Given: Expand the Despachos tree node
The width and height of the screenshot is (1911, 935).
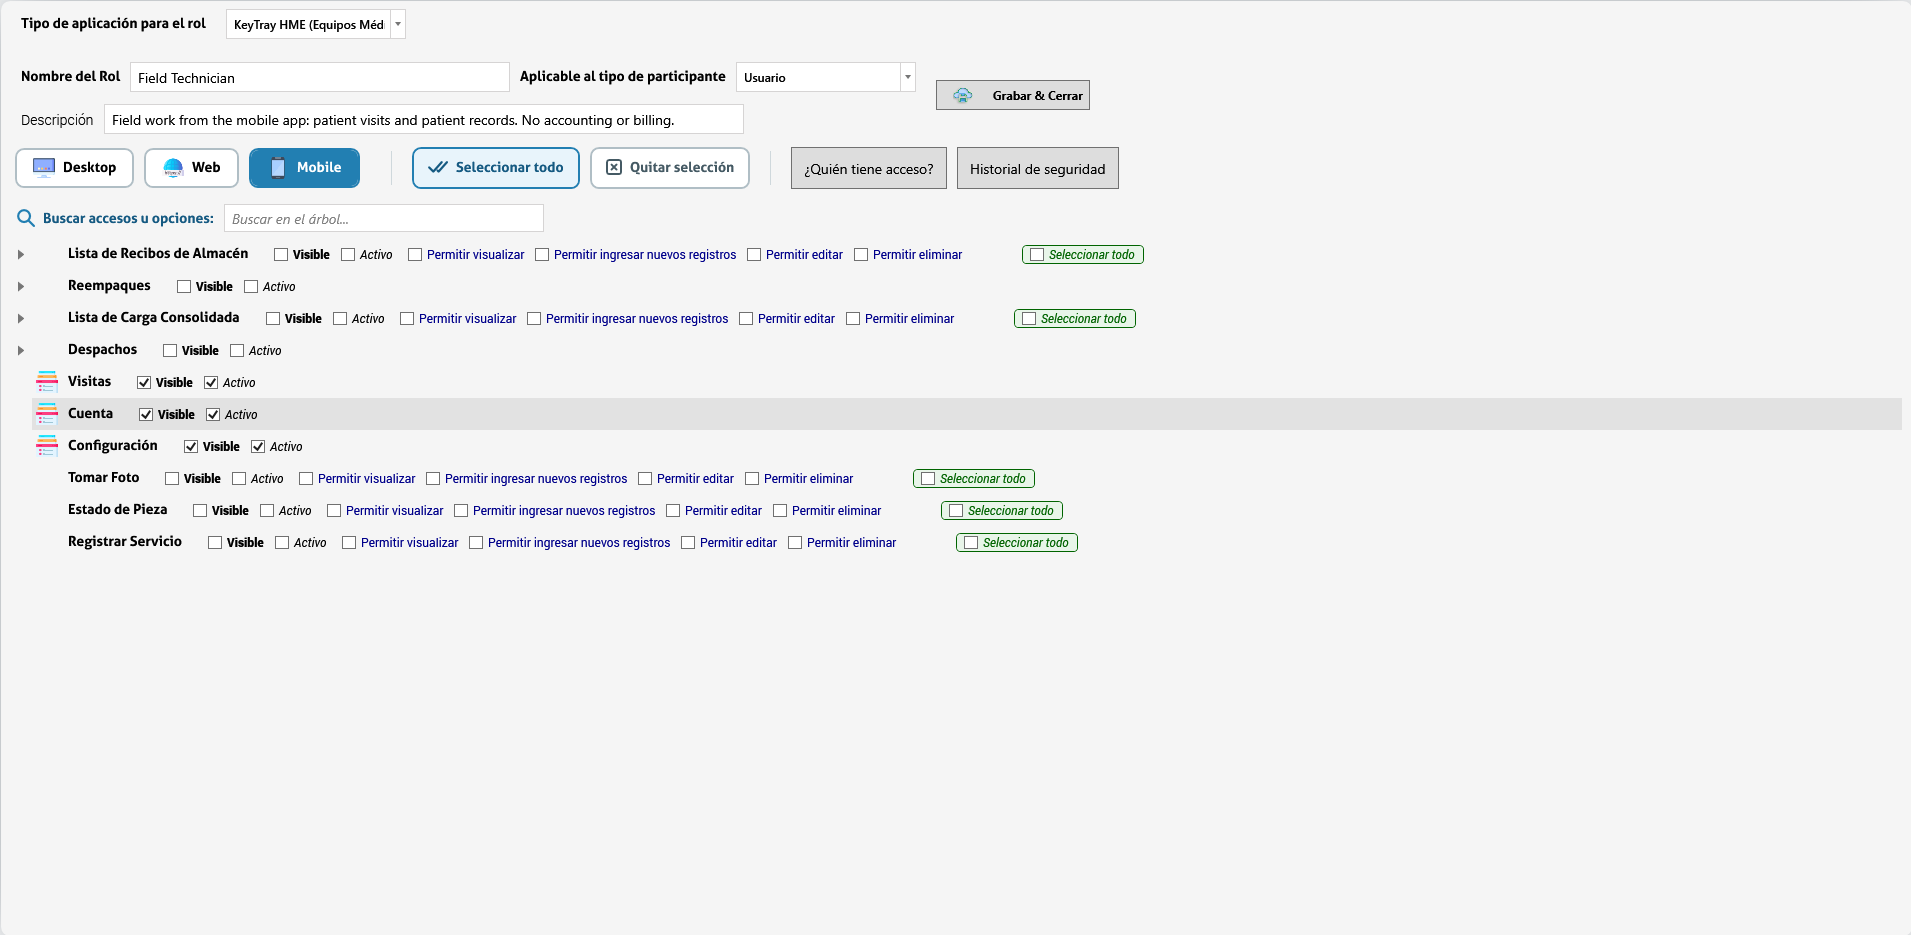Looking at the screenshot, I should [21, 351].
